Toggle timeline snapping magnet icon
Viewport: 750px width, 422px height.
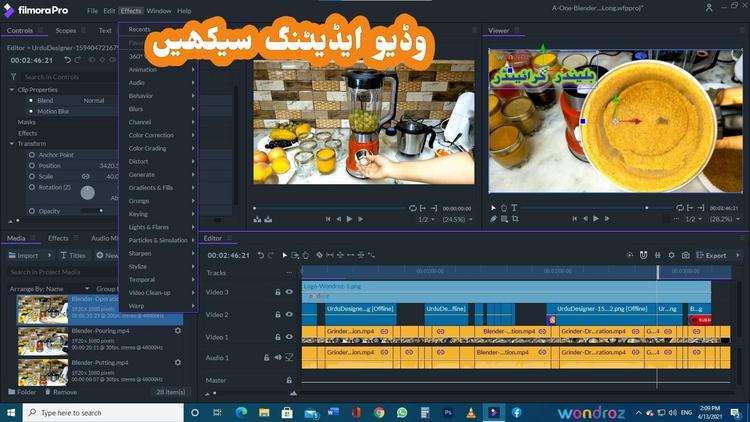click(643, 255)
